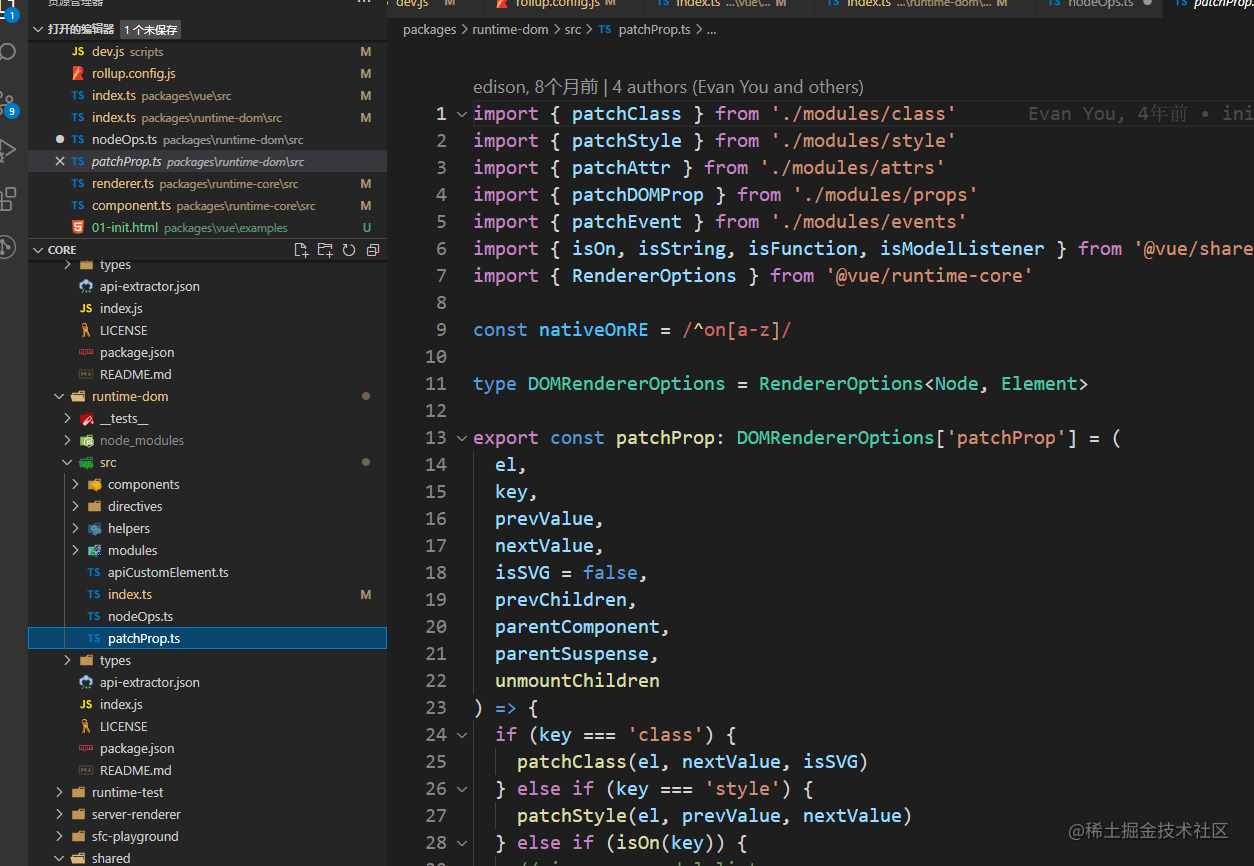Click 'nativeOnRE' constant on line 9
The height and width of the screenshot is (866, 1254).
pyautogui.click(x=593, y=330)
